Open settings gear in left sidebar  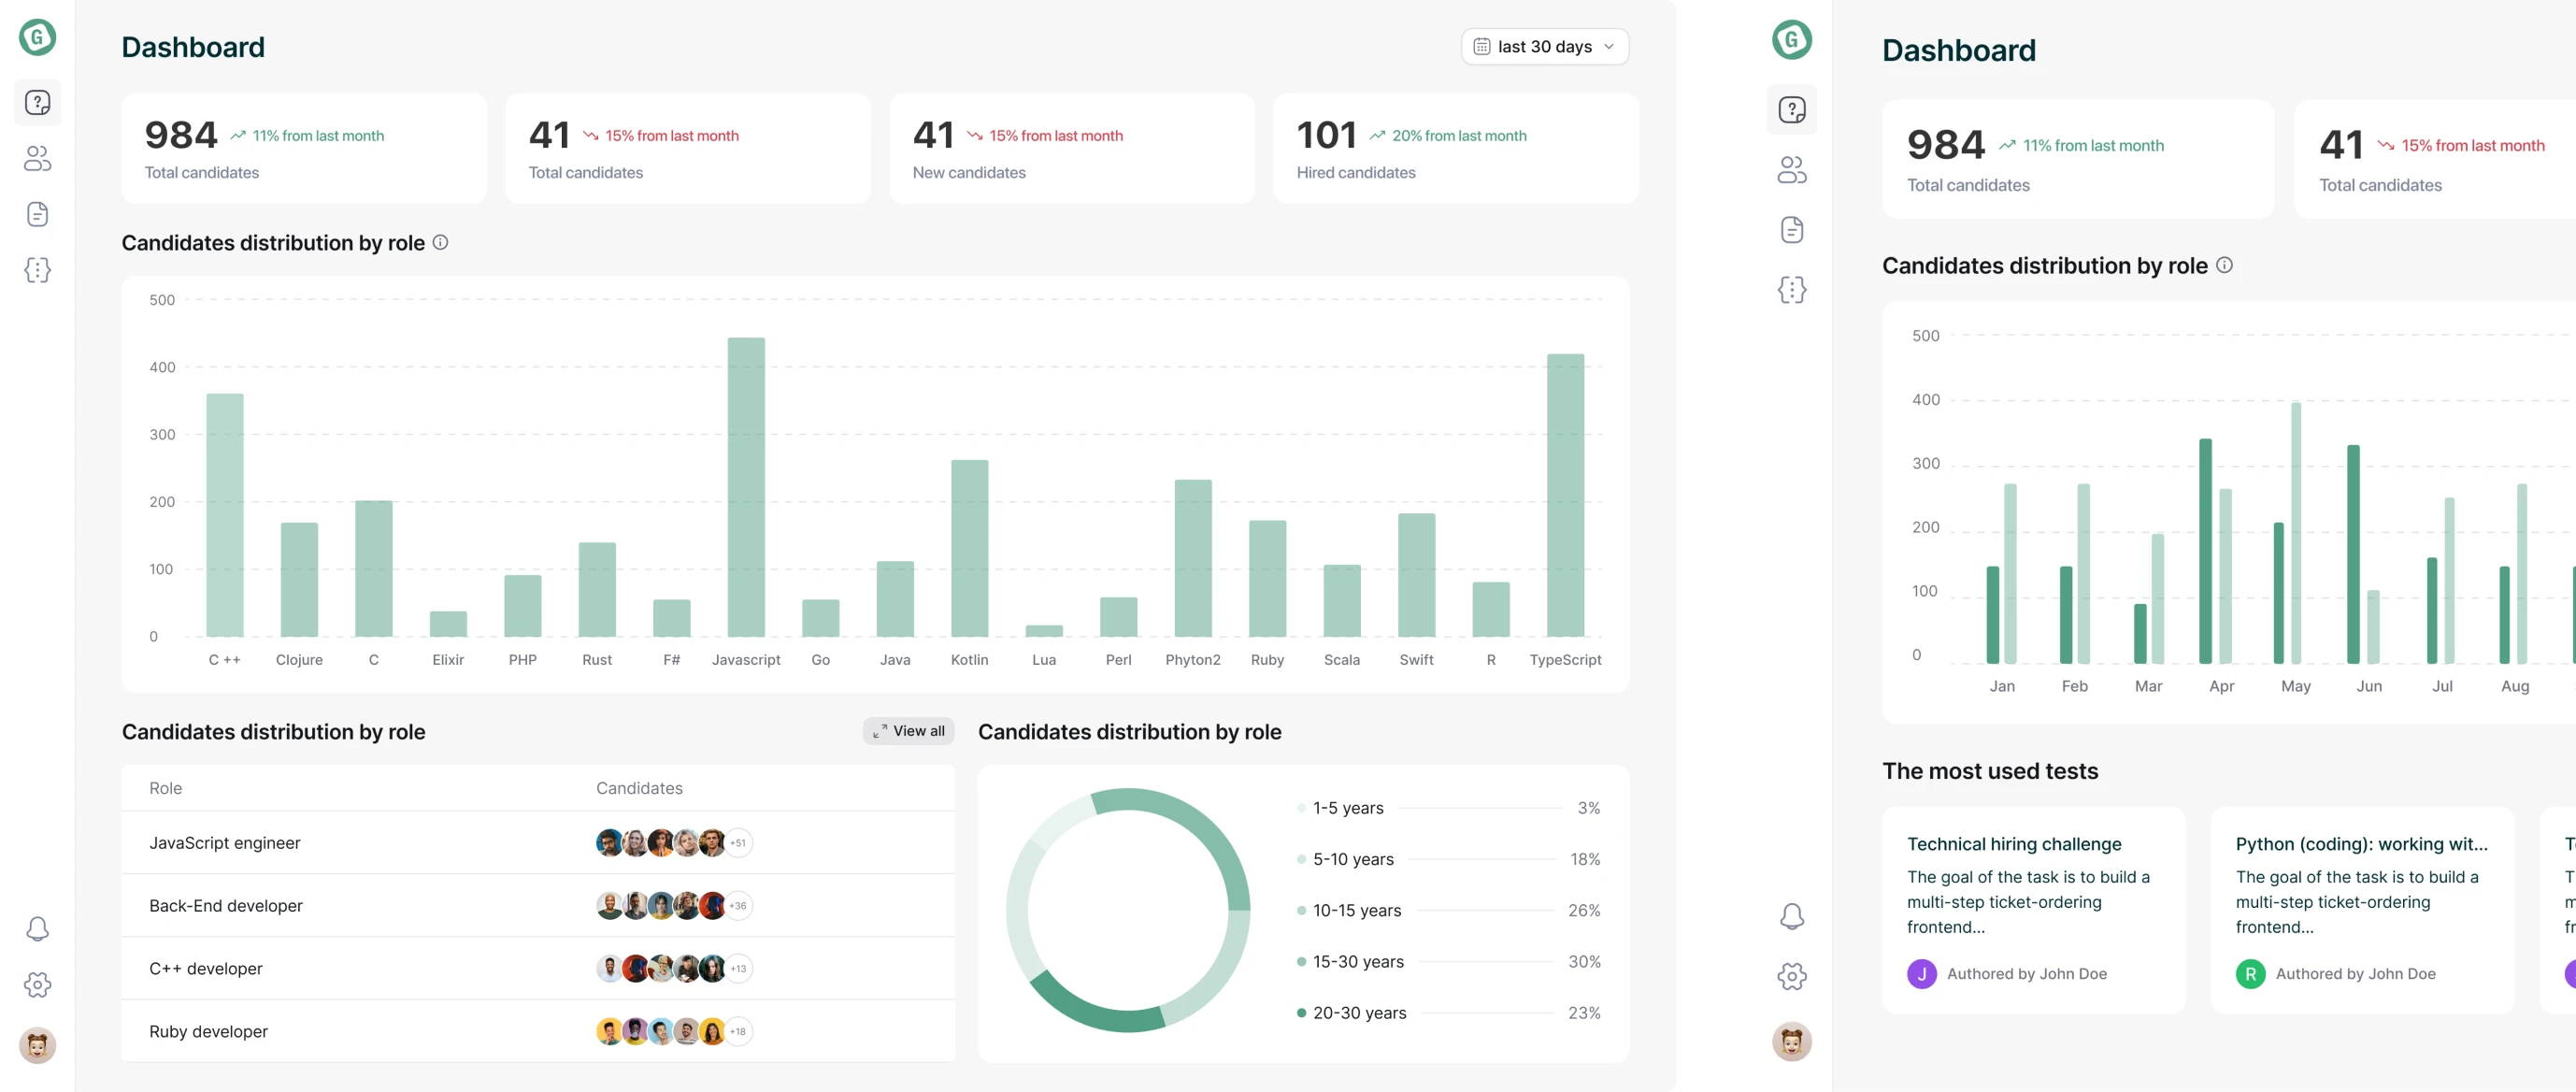37,985
